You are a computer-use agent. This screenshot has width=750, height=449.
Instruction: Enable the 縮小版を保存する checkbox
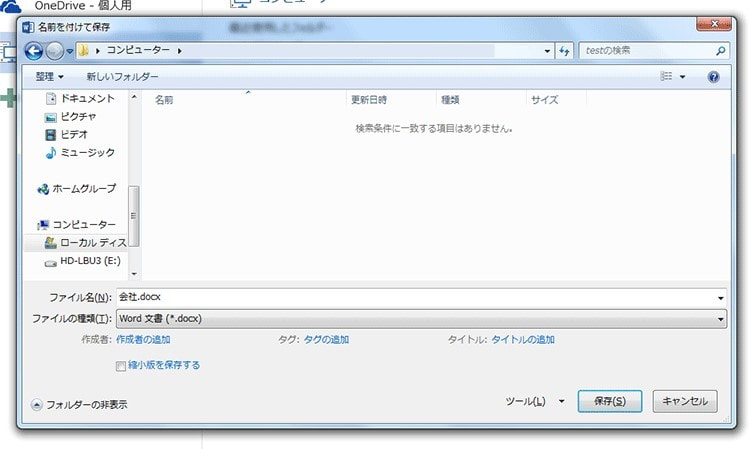pos(122,366)
